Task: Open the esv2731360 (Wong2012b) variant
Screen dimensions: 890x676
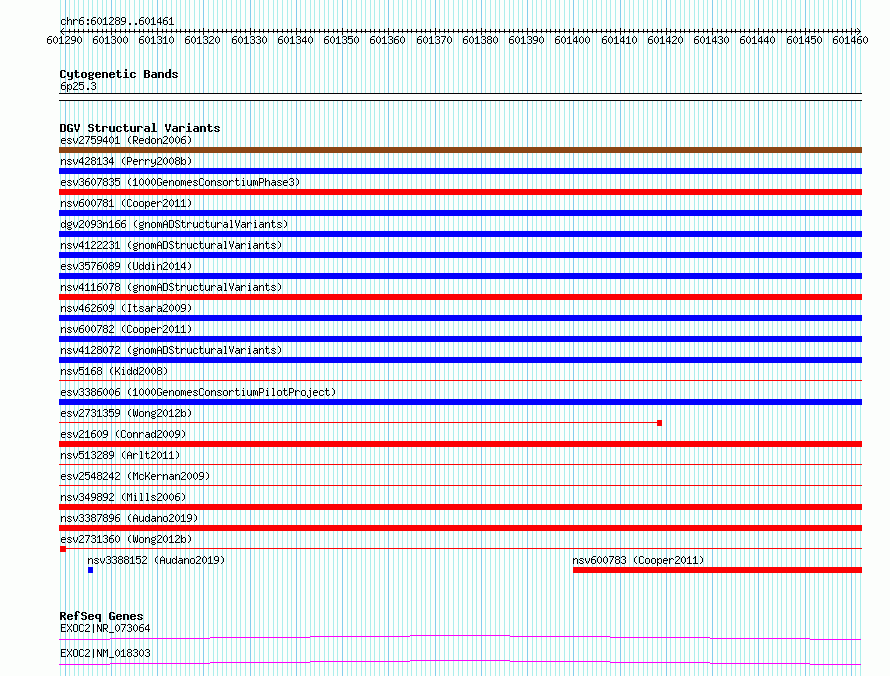Action: tap(126, 539)
